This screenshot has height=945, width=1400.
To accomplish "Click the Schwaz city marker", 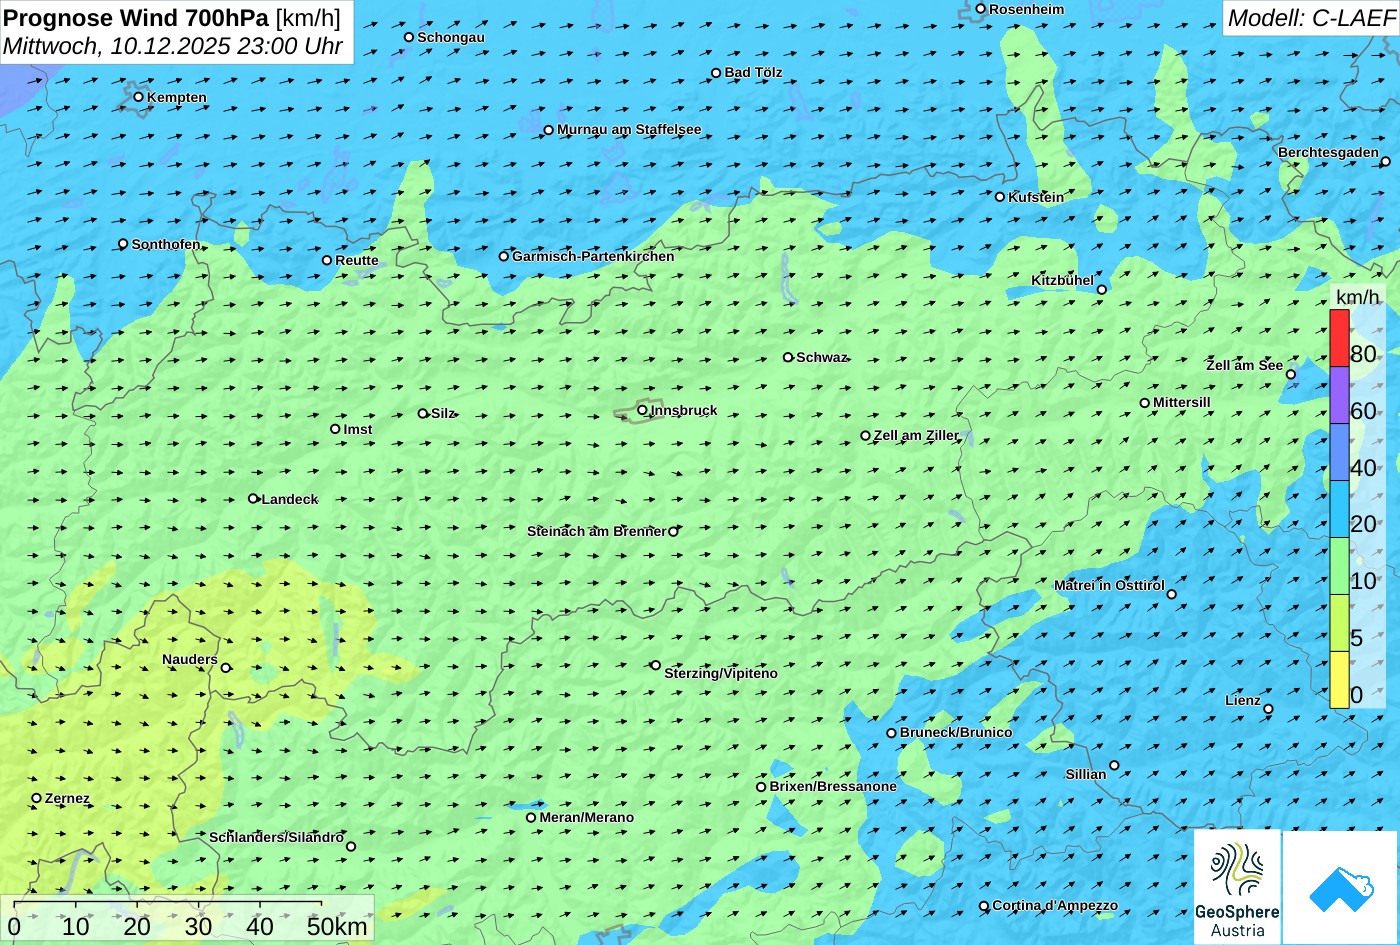I will click(x=788, y=357).
